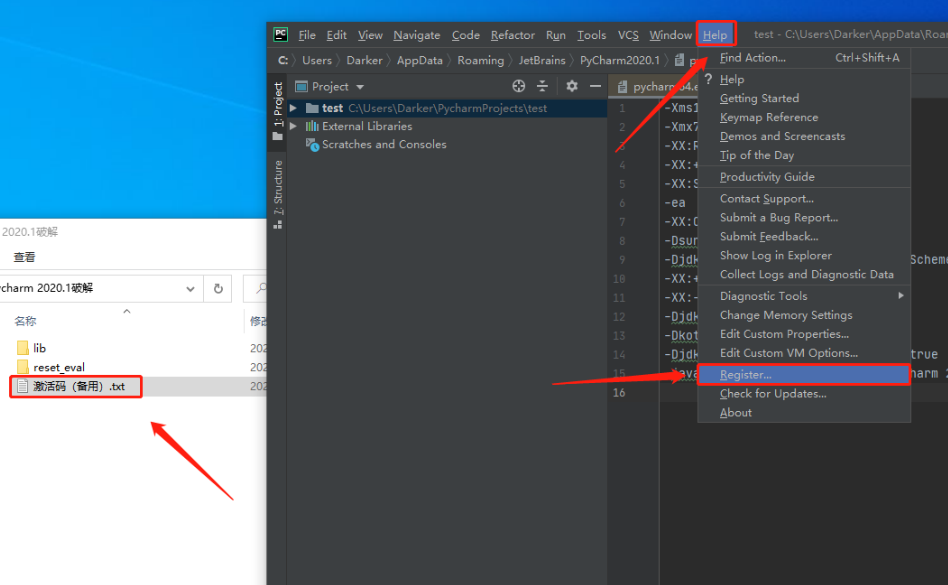The height and width of the screenshot is (585, 948).
Task: Open Diagnostic Tools submenu arrow
Action: (x=901, y=296)
